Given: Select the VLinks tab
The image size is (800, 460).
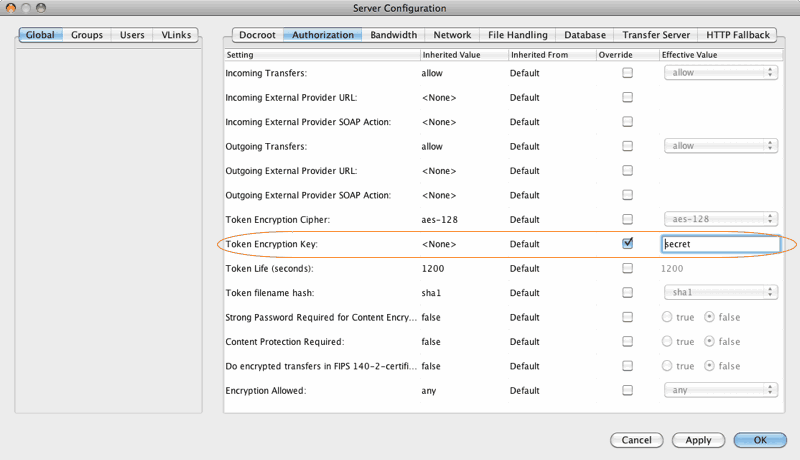Looking at the screenshot, I should point(176,35).
